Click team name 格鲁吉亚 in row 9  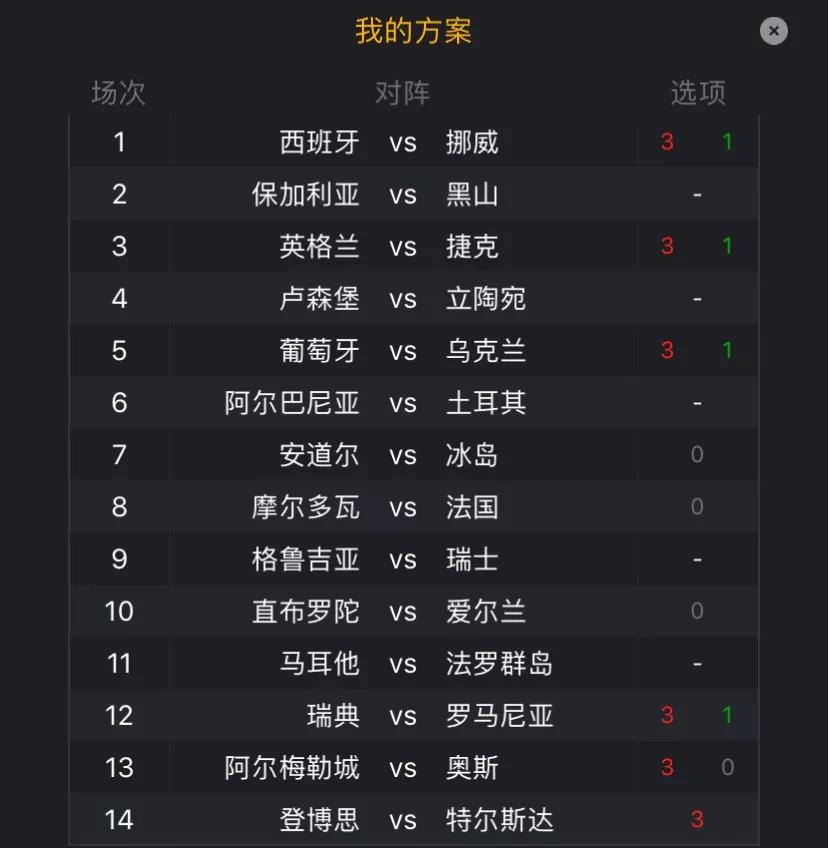tap(306, 559)
